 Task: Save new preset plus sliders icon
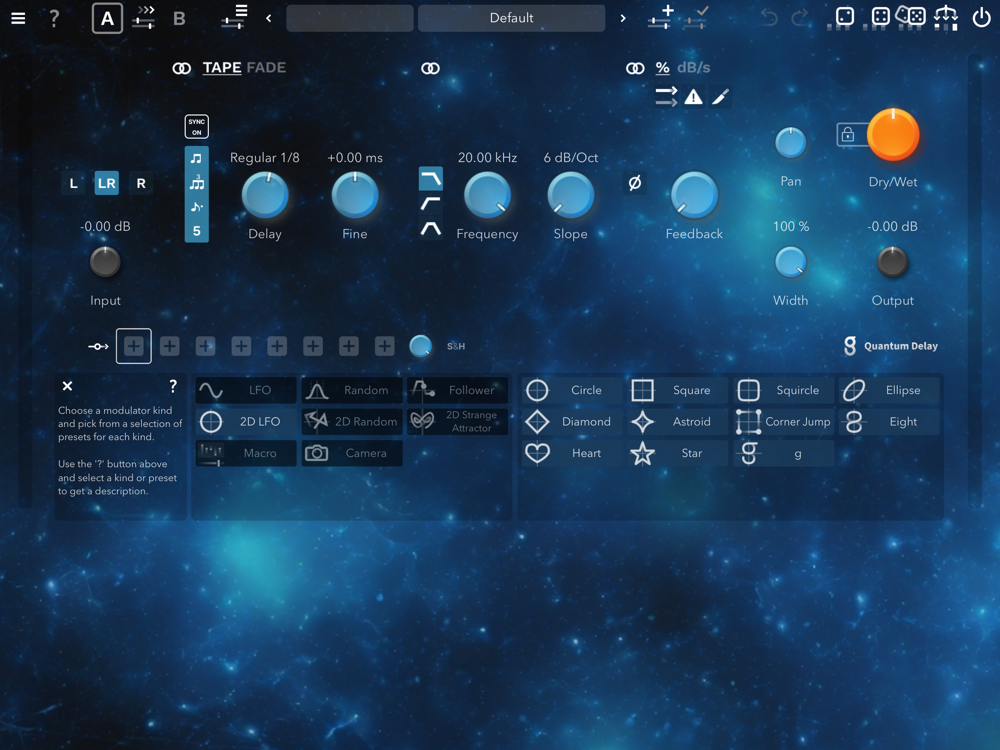point(661,17)
